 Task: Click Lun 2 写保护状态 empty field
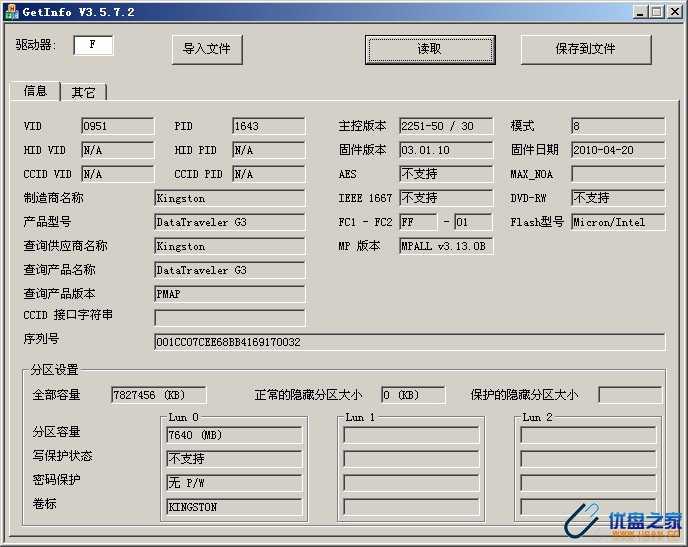tap(588, 459)
